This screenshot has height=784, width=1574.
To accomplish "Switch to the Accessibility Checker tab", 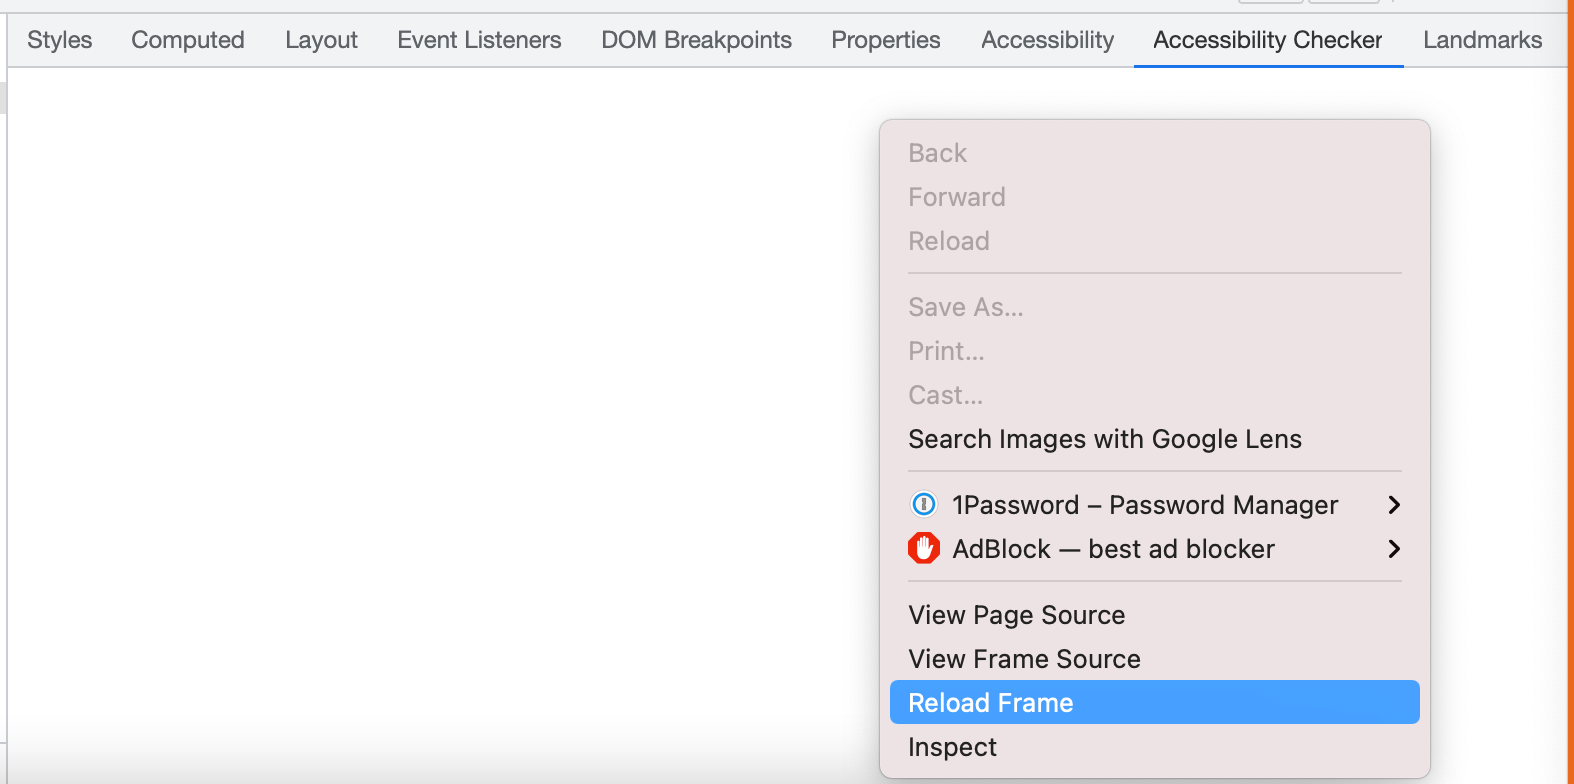I will pyautogui.click(x=1267, y=40).
